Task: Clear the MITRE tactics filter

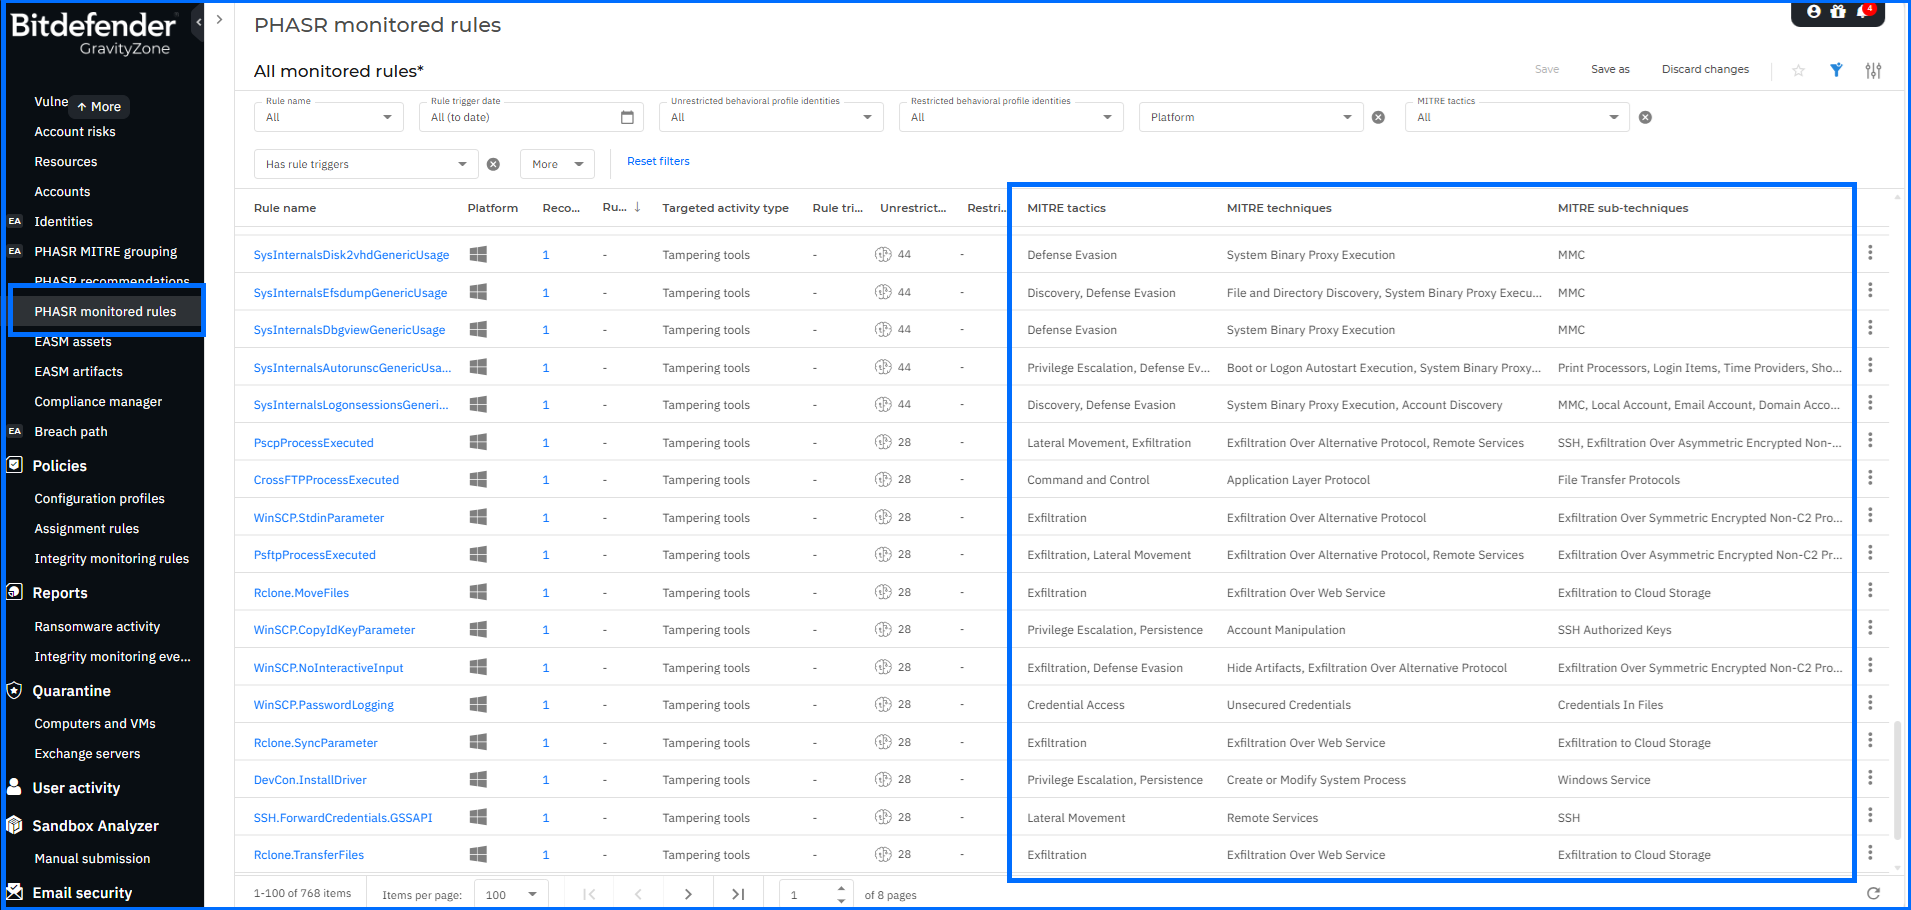Action: (x=1645, y=117)
